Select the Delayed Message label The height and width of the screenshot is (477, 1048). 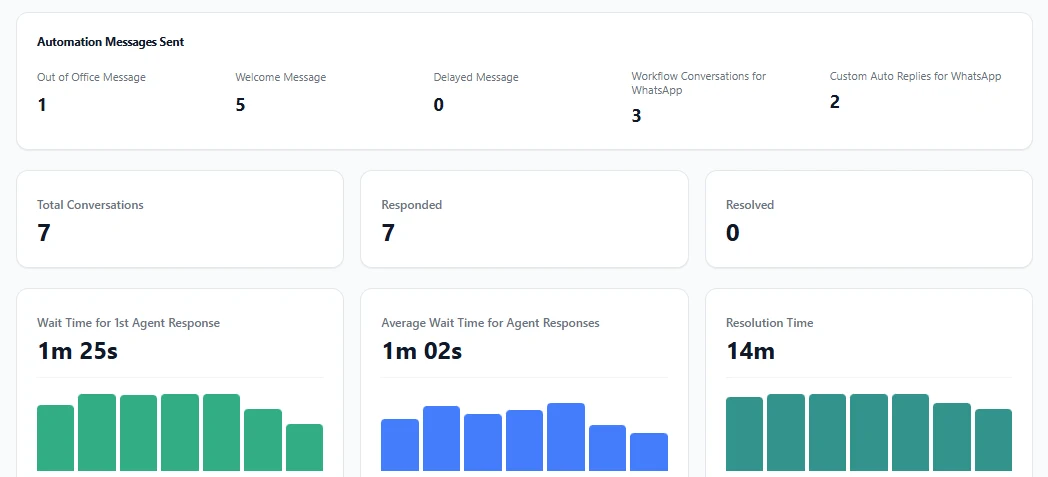tap(476, 77)
